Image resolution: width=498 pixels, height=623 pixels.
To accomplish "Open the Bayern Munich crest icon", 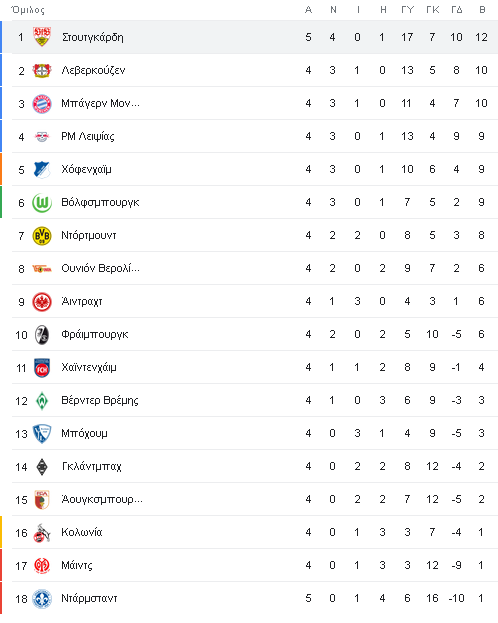I will click(42, 104).
